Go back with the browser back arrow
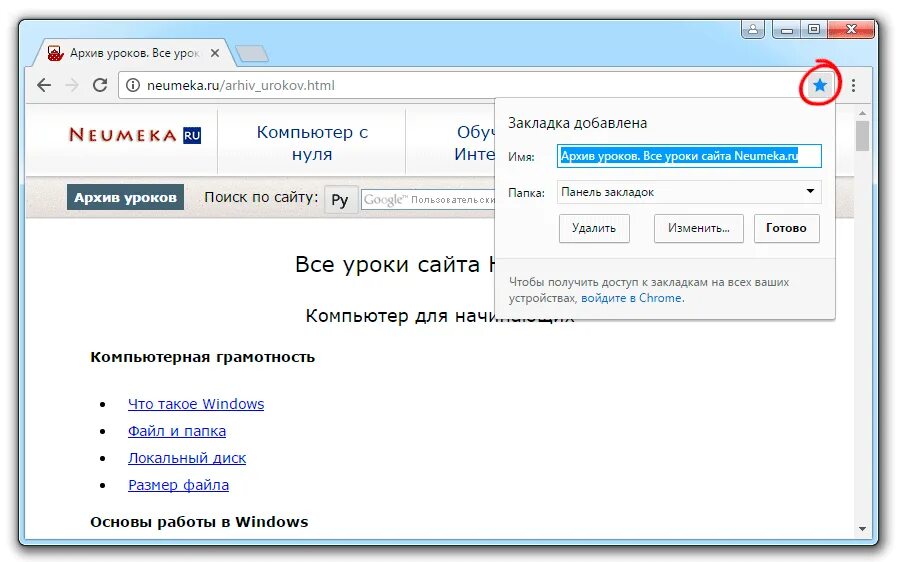 (44, 85)
